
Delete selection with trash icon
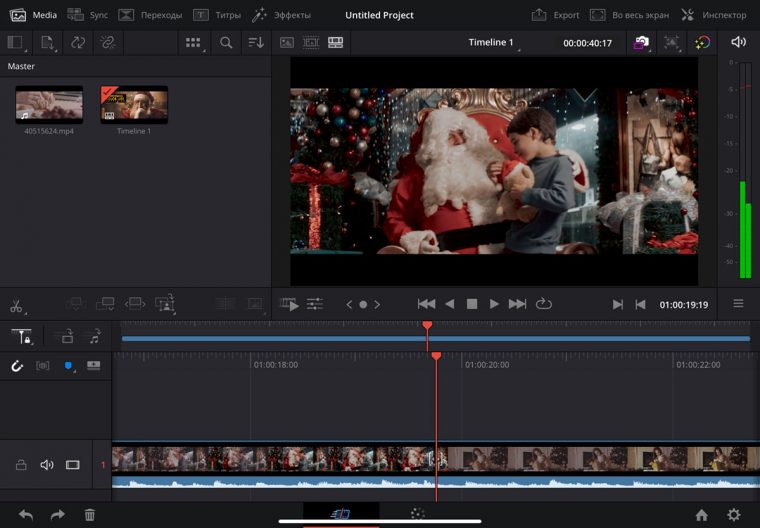[x=90, y=515]
